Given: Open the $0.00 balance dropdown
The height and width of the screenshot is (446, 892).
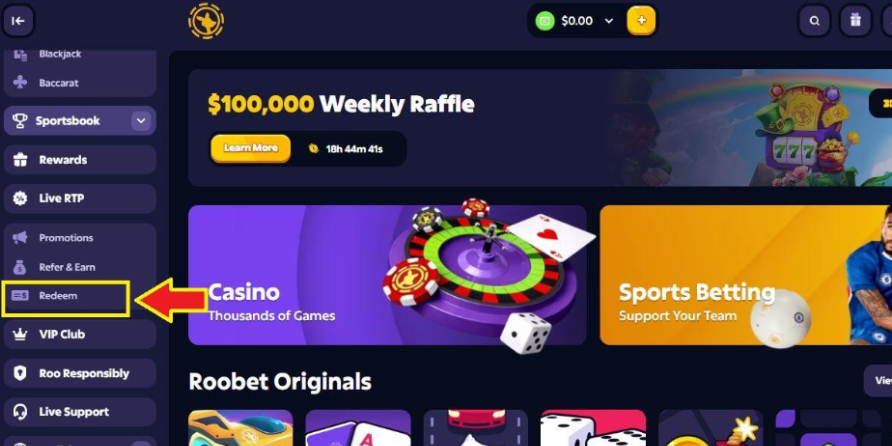Looking at the screenshot, I should pyautogui.click(x=587, y=21).
